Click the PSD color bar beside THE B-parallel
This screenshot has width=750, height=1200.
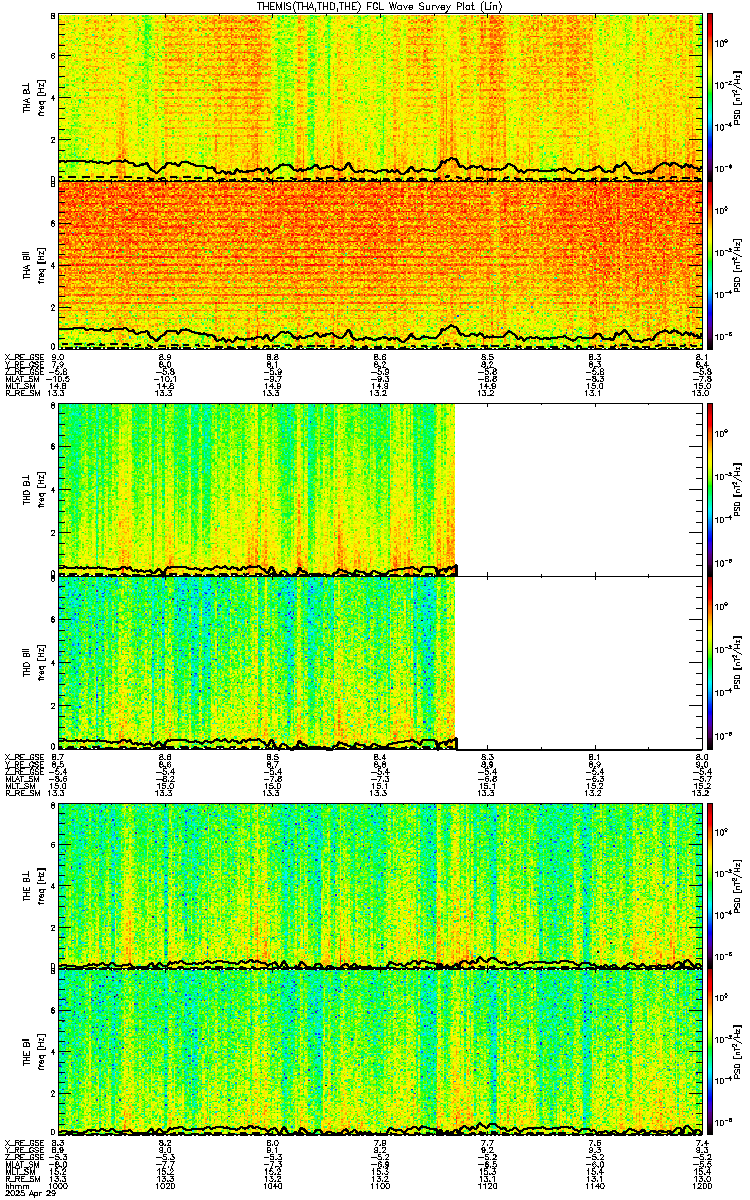point(711,1052)
